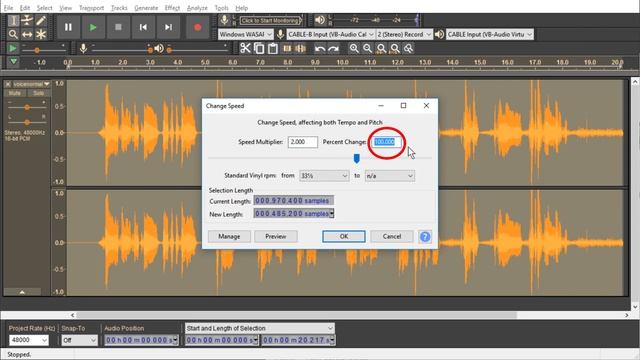Open the voicenormal track name menu
This screenshot has height=360, width=640.
31,84
